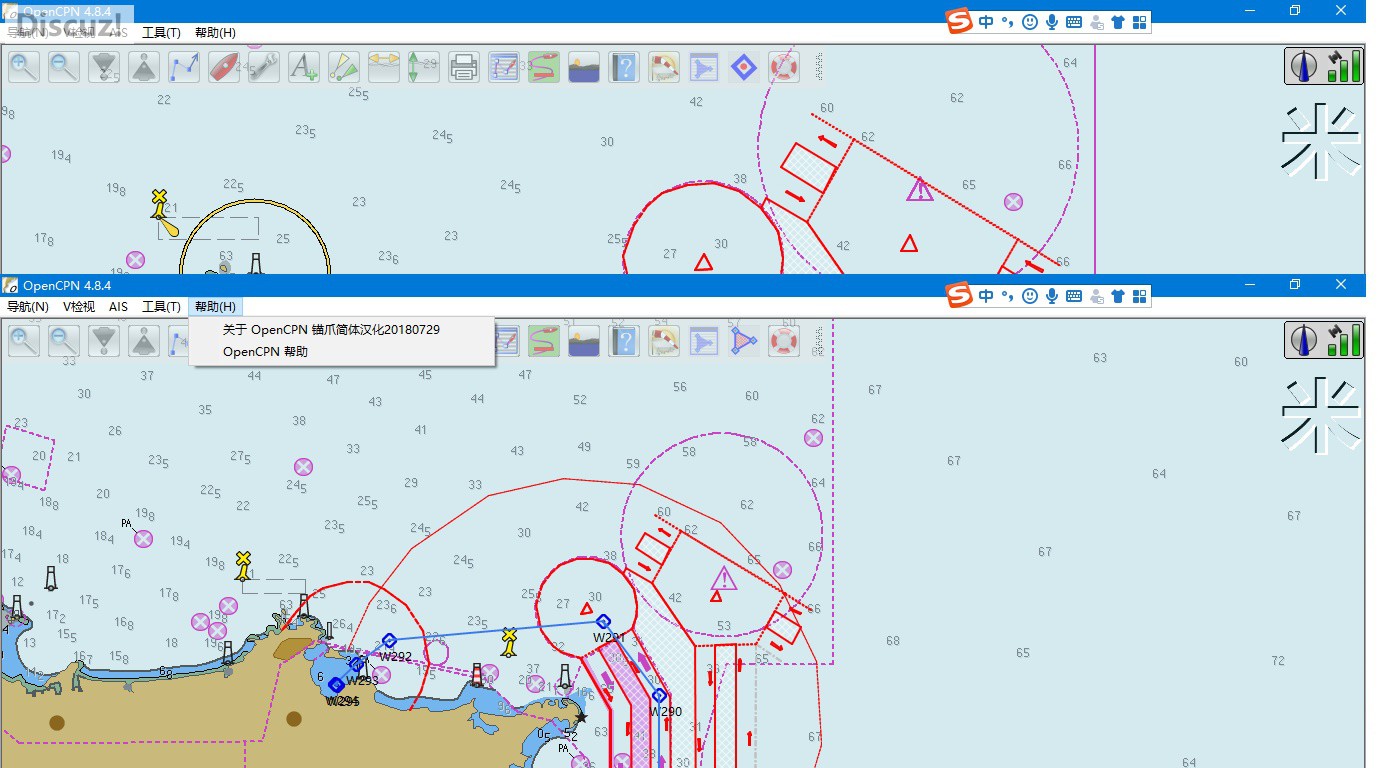The image size is (1378, 768).
Task: Open GPS status bars in top window
Action: coord(1344,66)
